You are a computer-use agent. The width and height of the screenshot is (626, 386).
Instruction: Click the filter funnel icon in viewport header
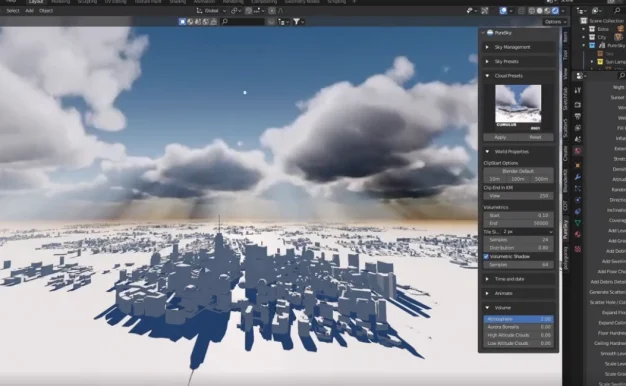click(x=296, y=22)
